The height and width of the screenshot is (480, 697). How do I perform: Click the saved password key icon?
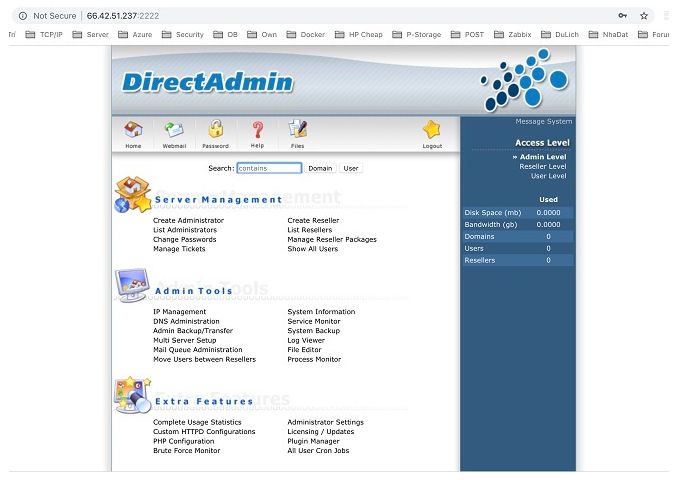coord(622,16)
